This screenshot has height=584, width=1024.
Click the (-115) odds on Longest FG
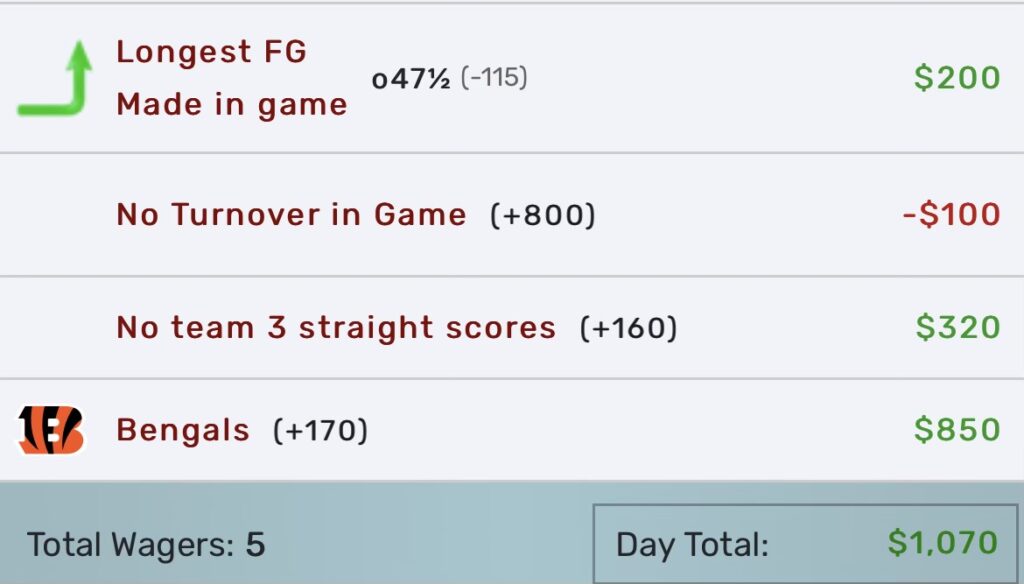tap(494, 78)
